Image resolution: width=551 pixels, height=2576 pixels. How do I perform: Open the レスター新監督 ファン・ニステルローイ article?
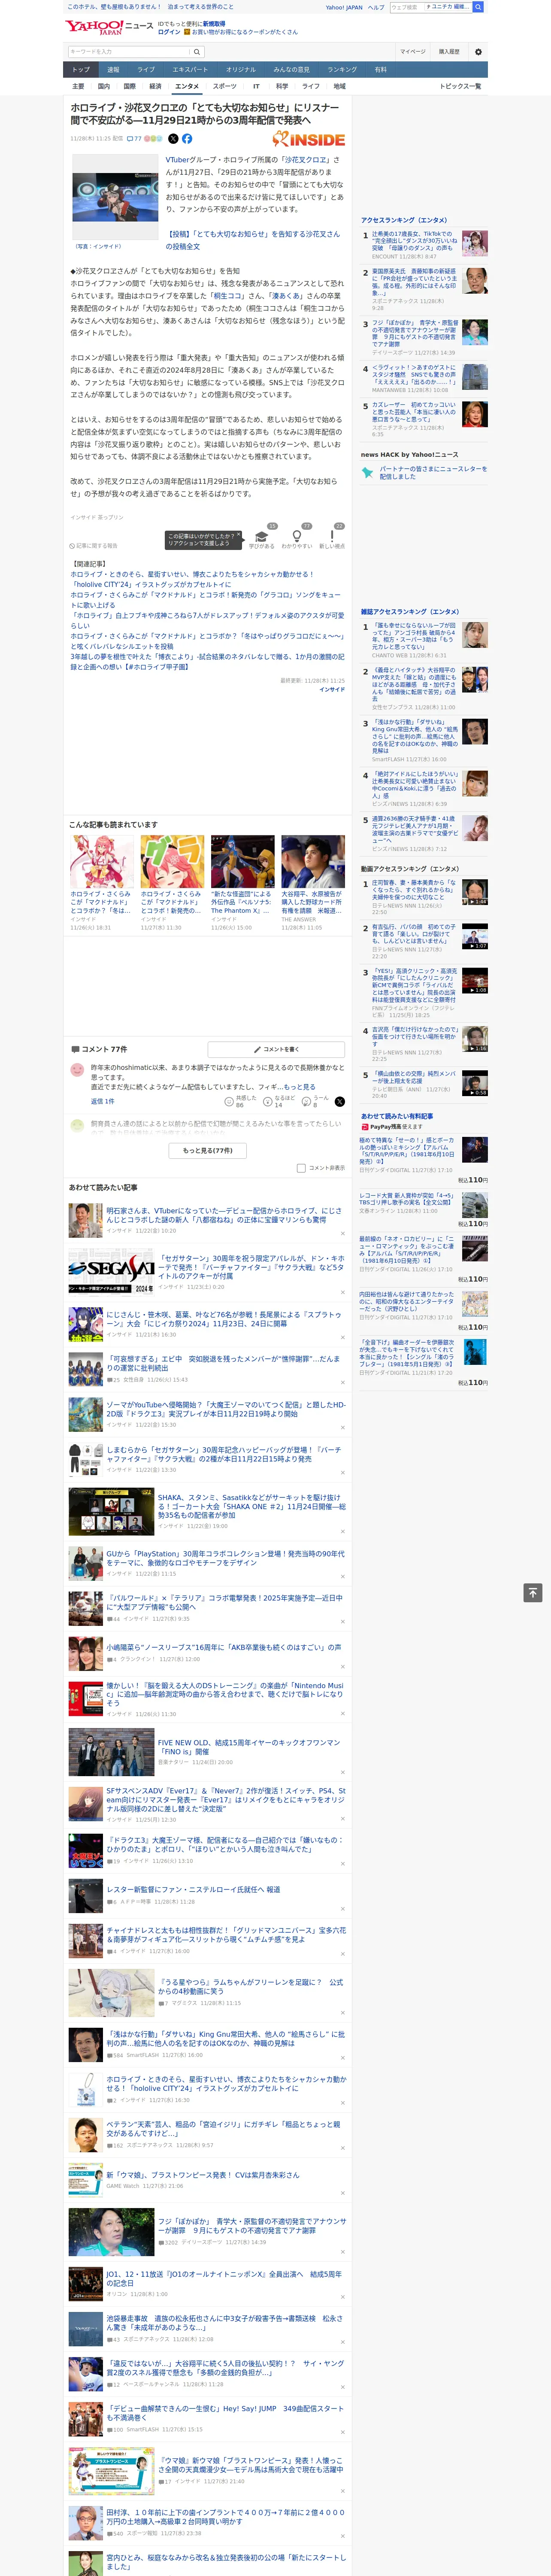pos(194,1889)
